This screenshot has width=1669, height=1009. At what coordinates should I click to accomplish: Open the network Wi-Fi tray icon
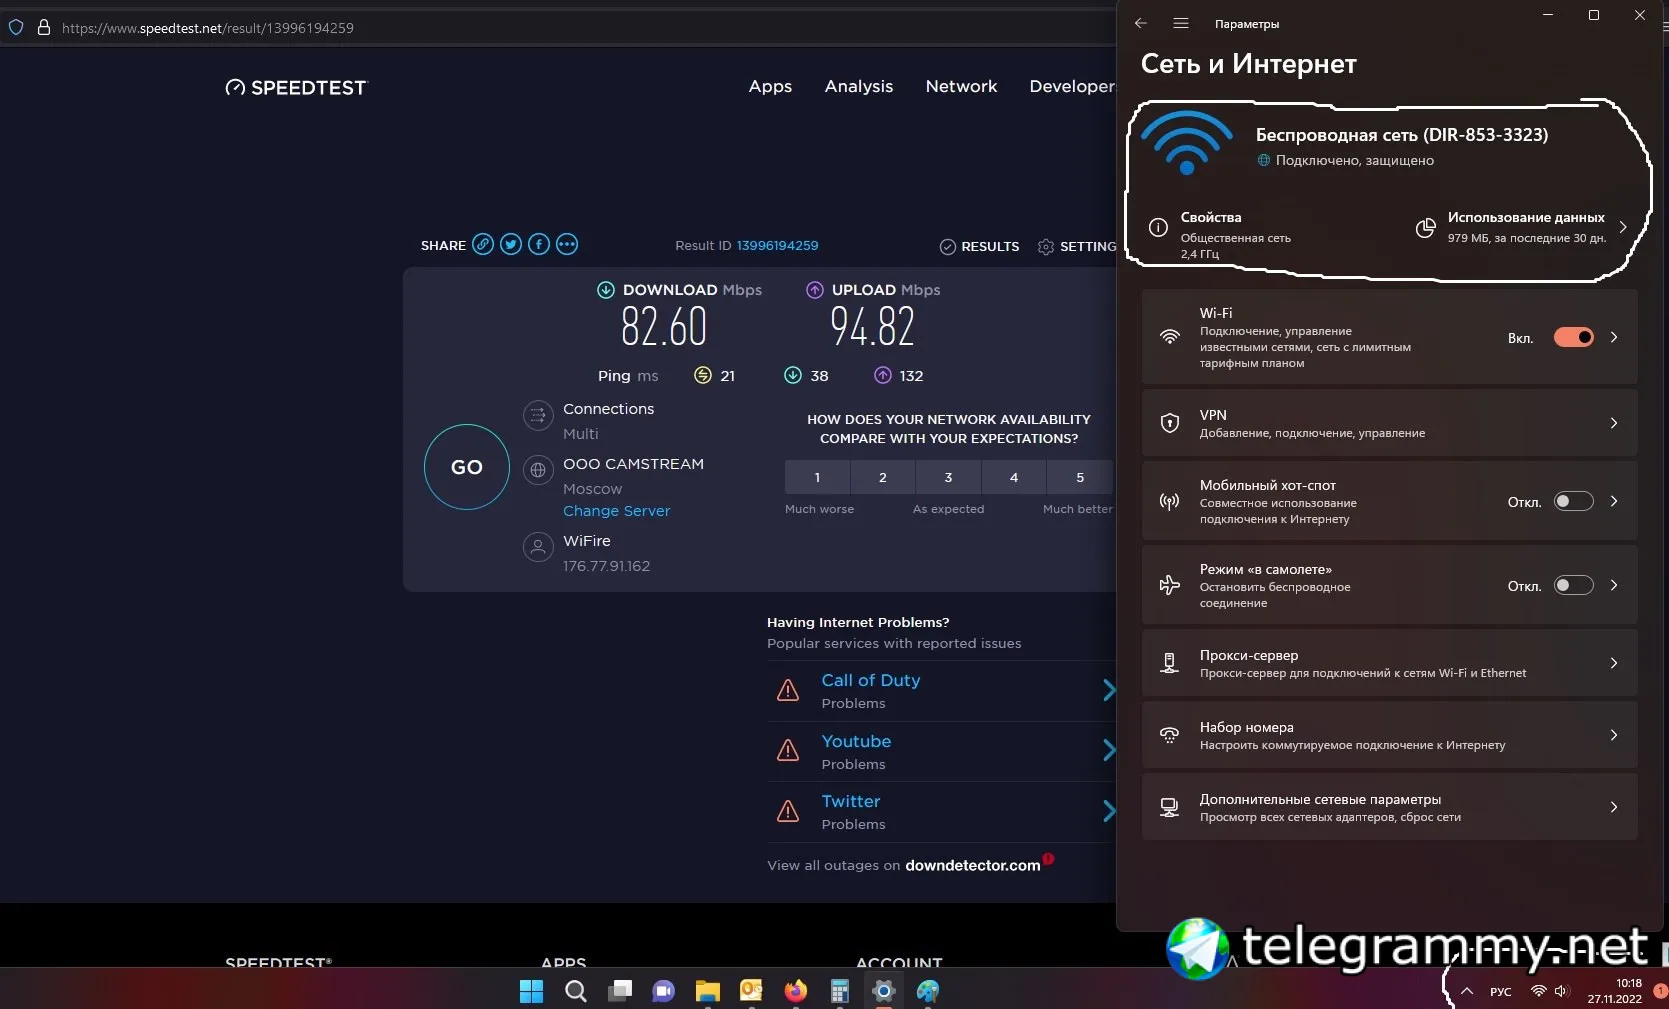coord(1538,991)
